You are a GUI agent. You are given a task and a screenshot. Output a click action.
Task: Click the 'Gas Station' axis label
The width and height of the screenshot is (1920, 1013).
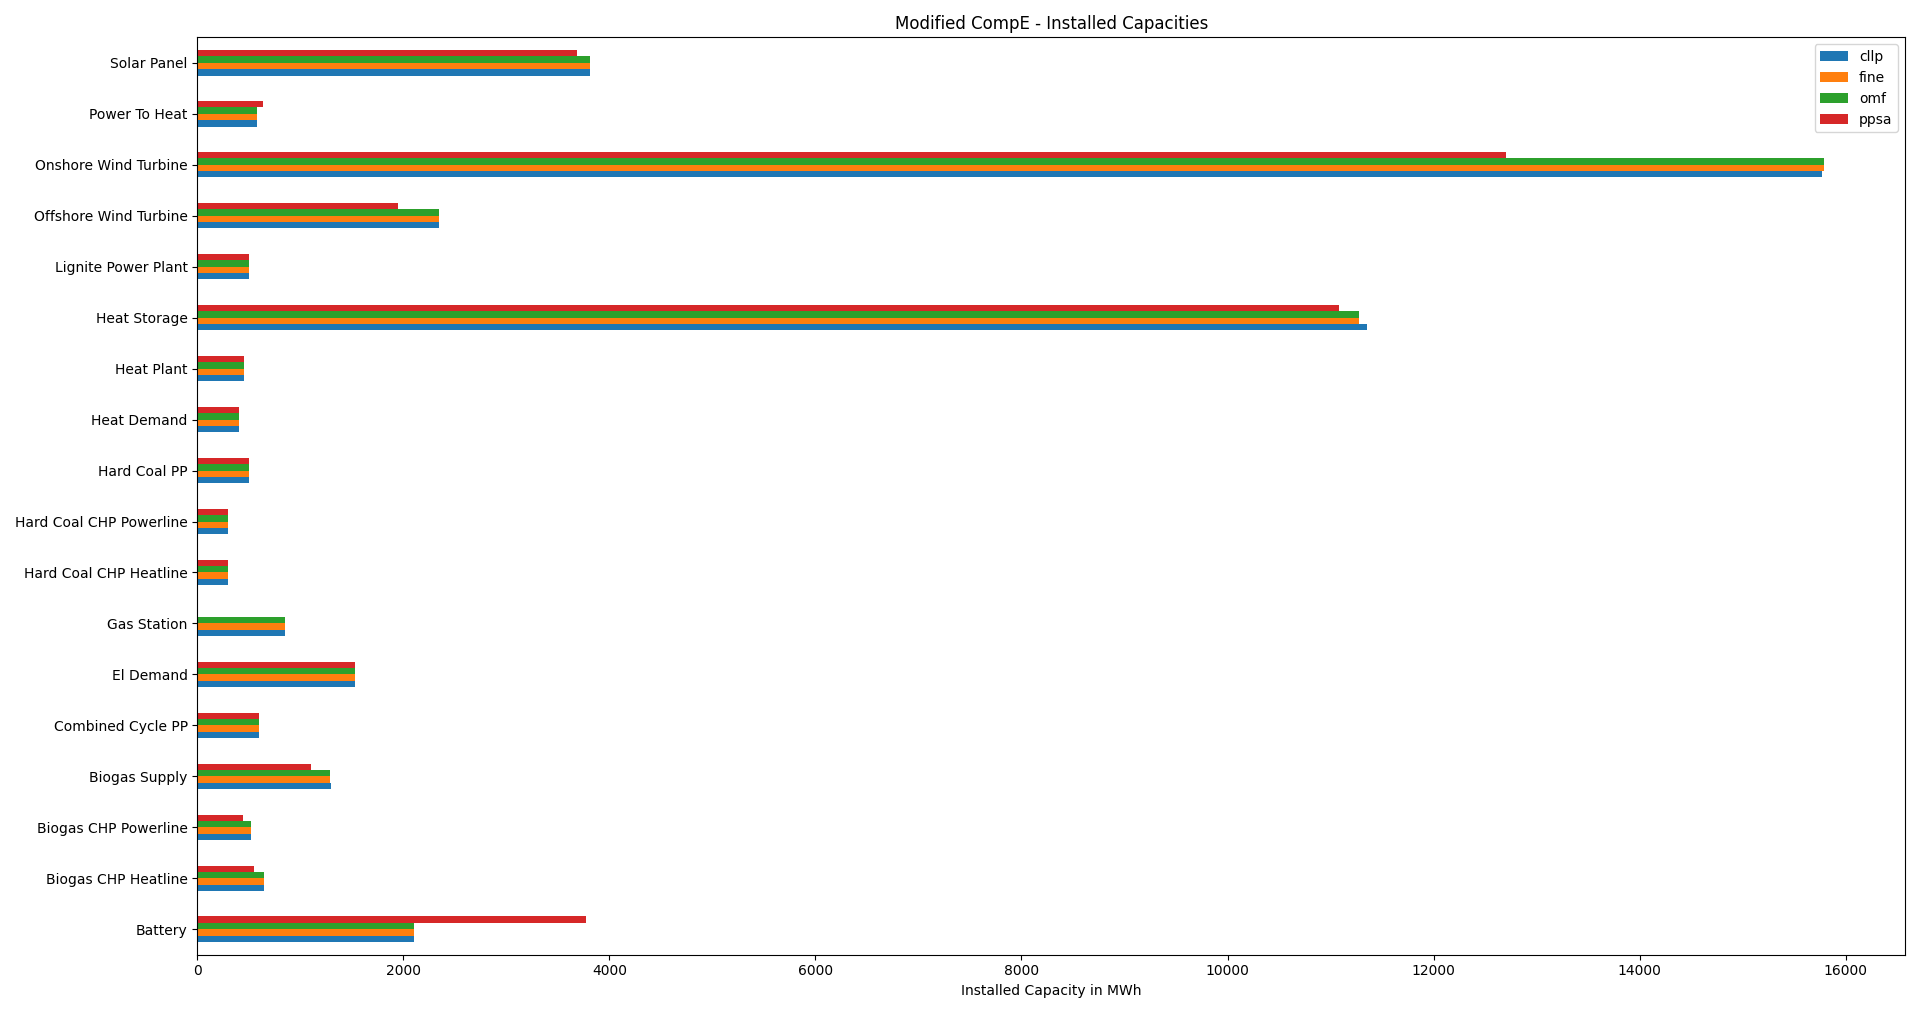coord(147,624)
